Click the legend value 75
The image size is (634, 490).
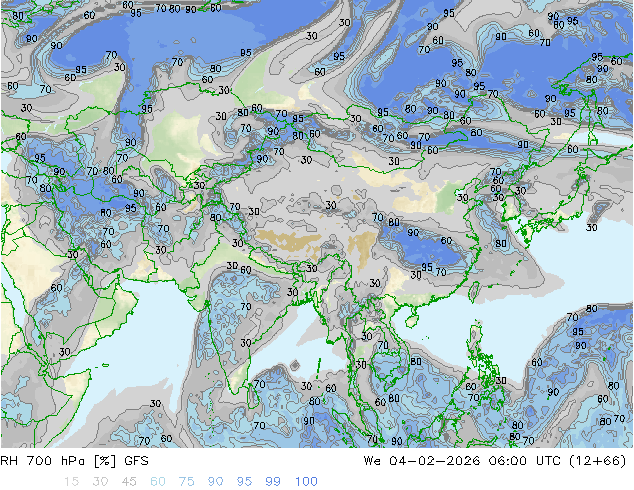coord(187,482)
